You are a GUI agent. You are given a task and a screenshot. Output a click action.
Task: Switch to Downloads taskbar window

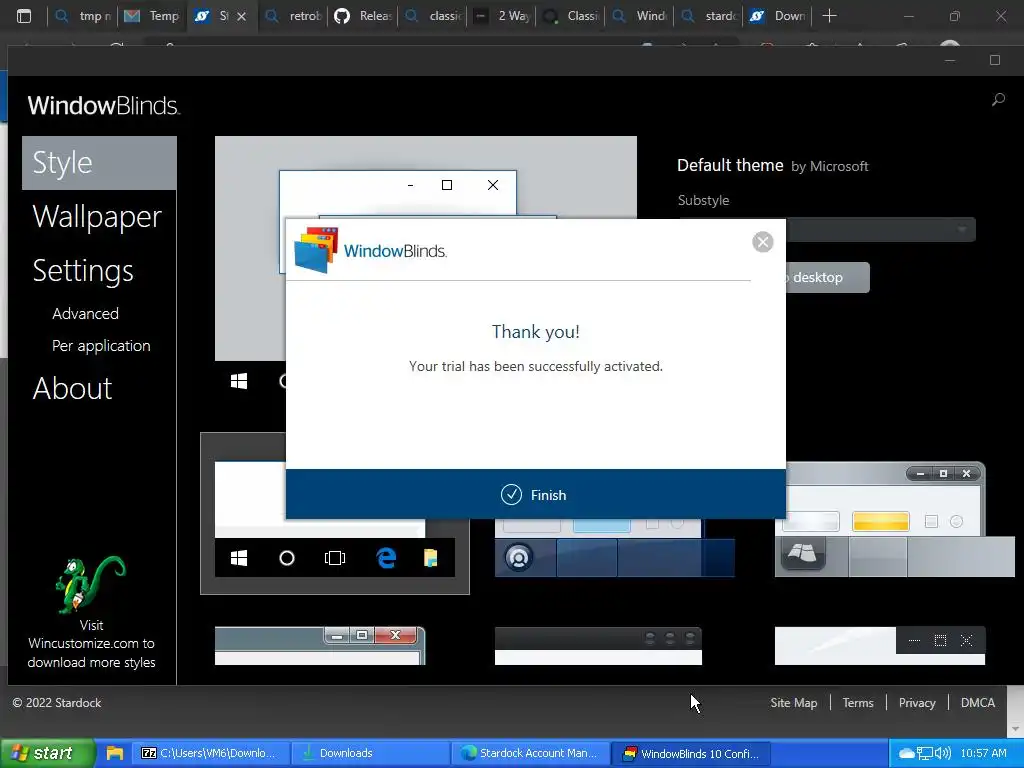pyautogui.click(x=369, y=753)
